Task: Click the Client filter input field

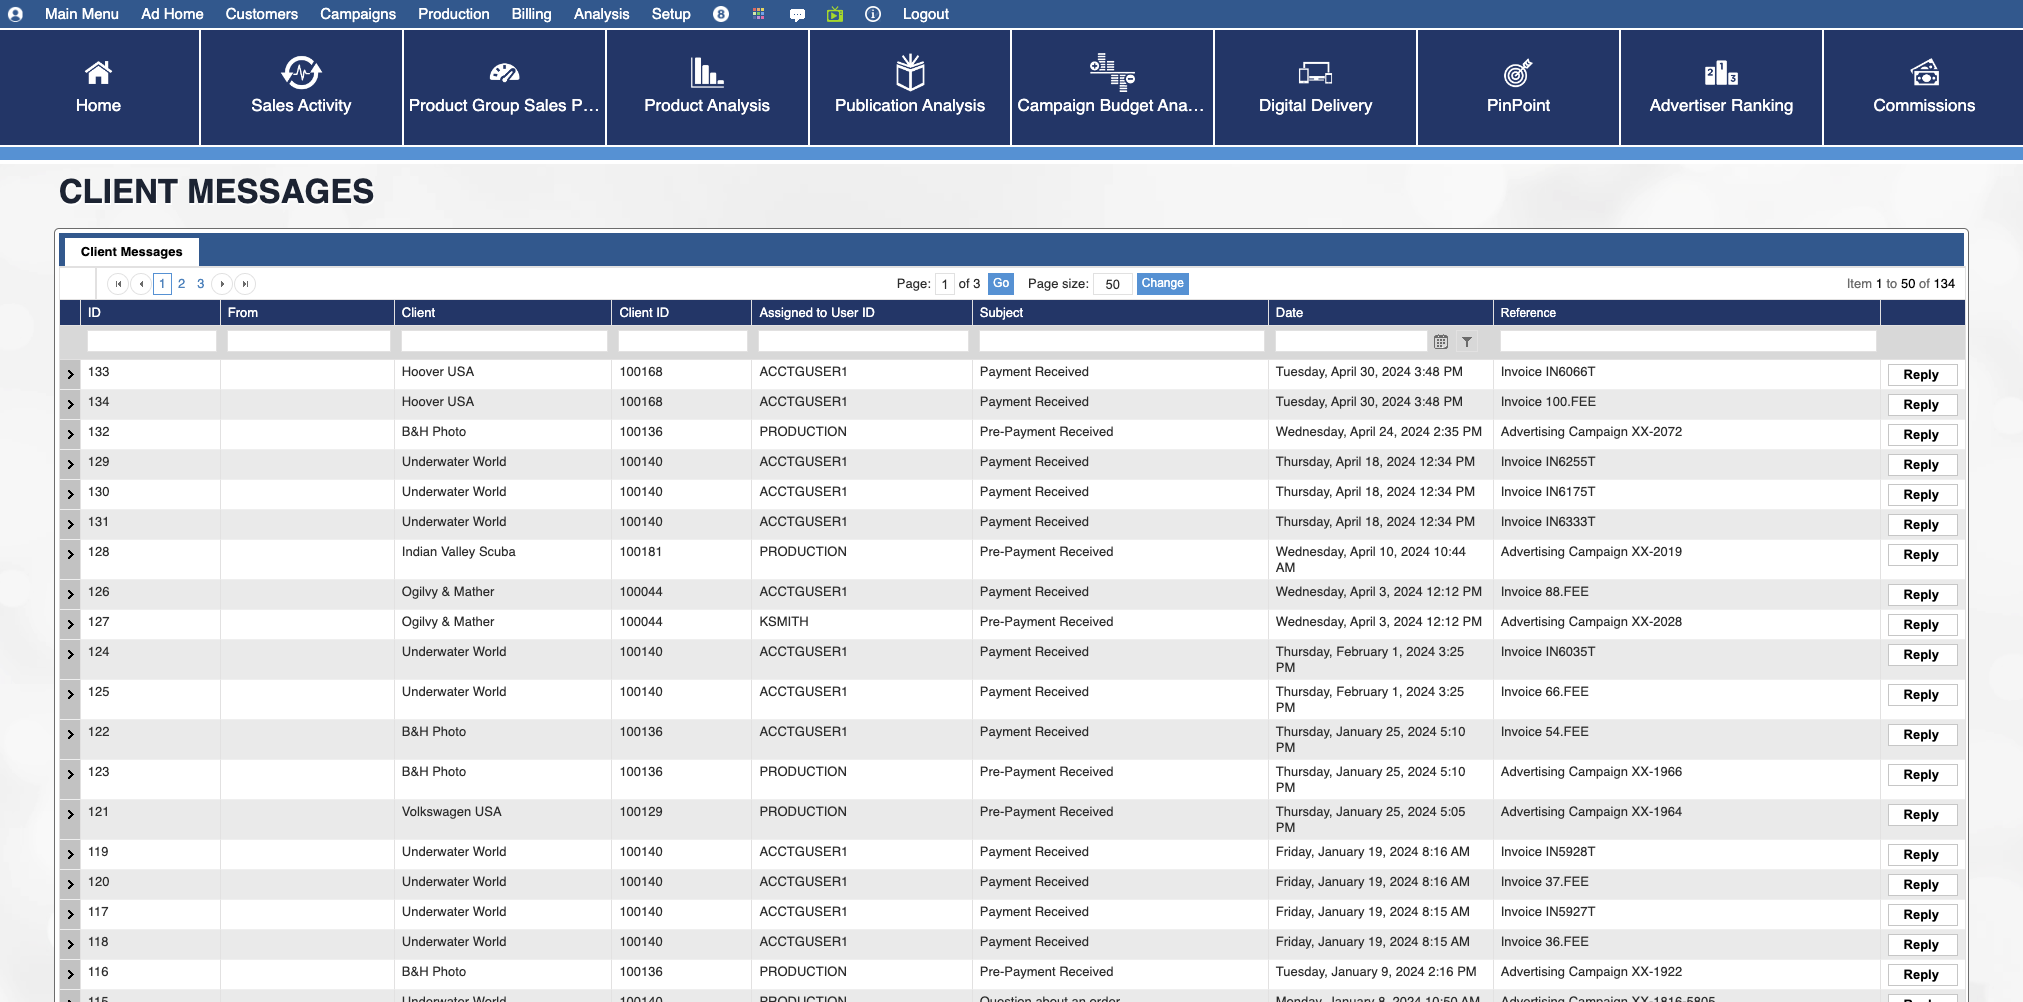Action: point(503,342)
